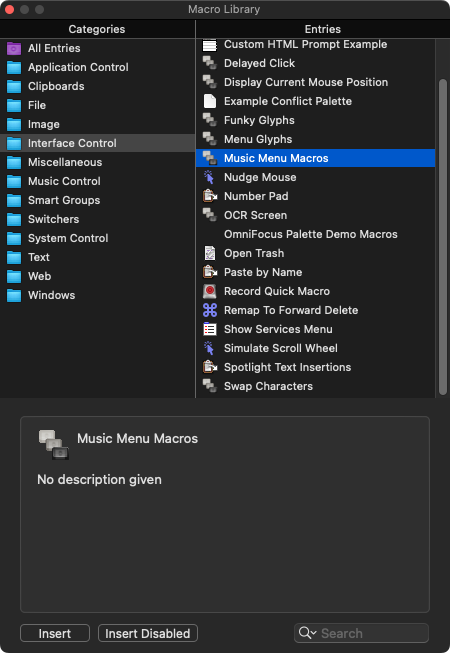
Task: Select the Interface Control category
Action: [x=97, y=143]
